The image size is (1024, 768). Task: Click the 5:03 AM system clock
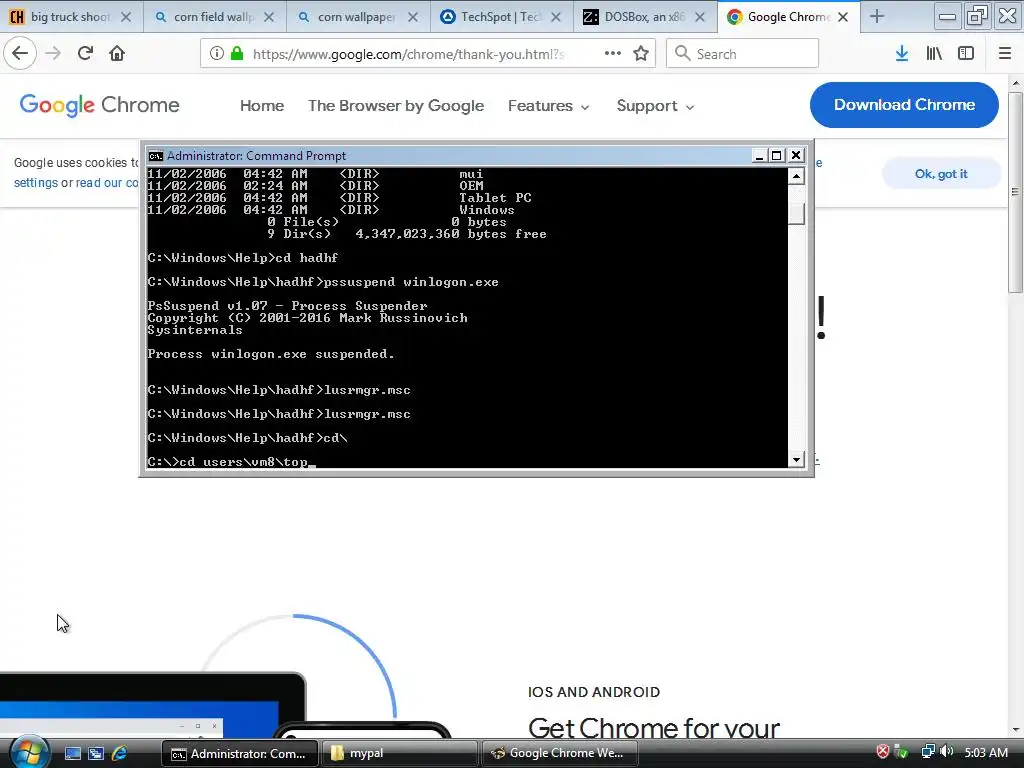pos(985,752)
